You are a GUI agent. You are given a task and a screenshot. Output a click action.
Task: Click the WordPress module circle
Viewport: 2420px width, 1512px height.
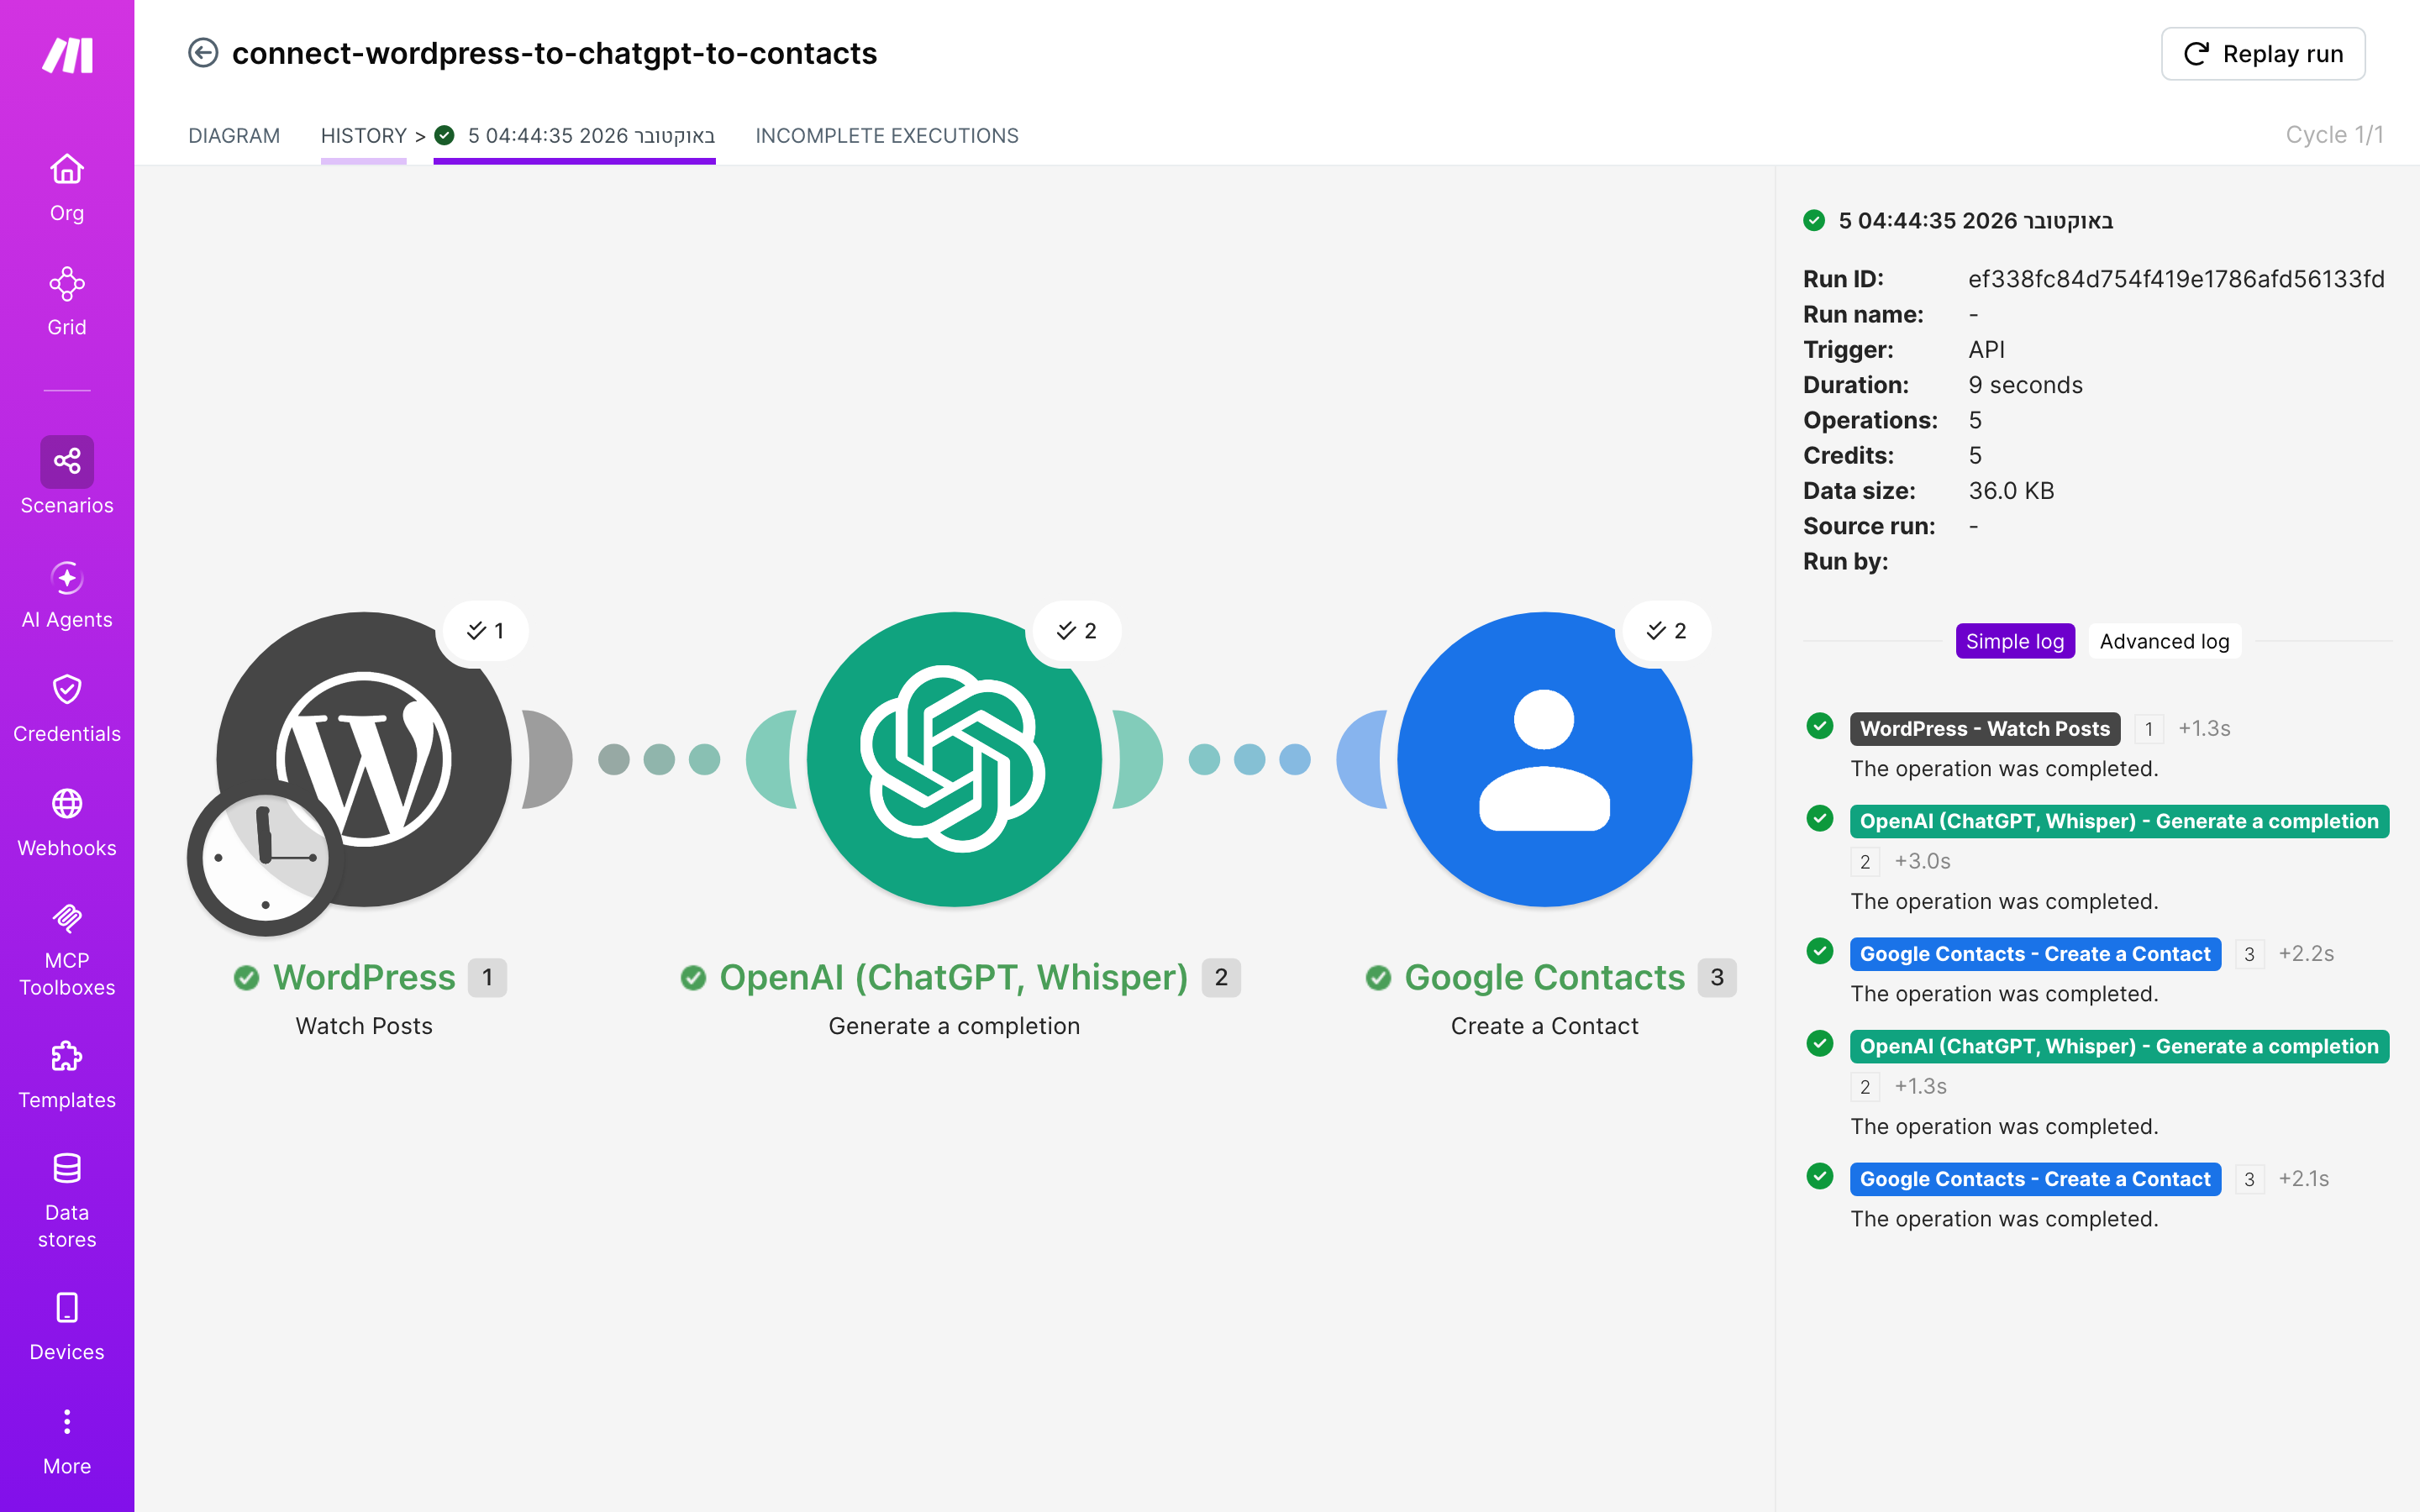pyautogui.click(x=364, y=759)
